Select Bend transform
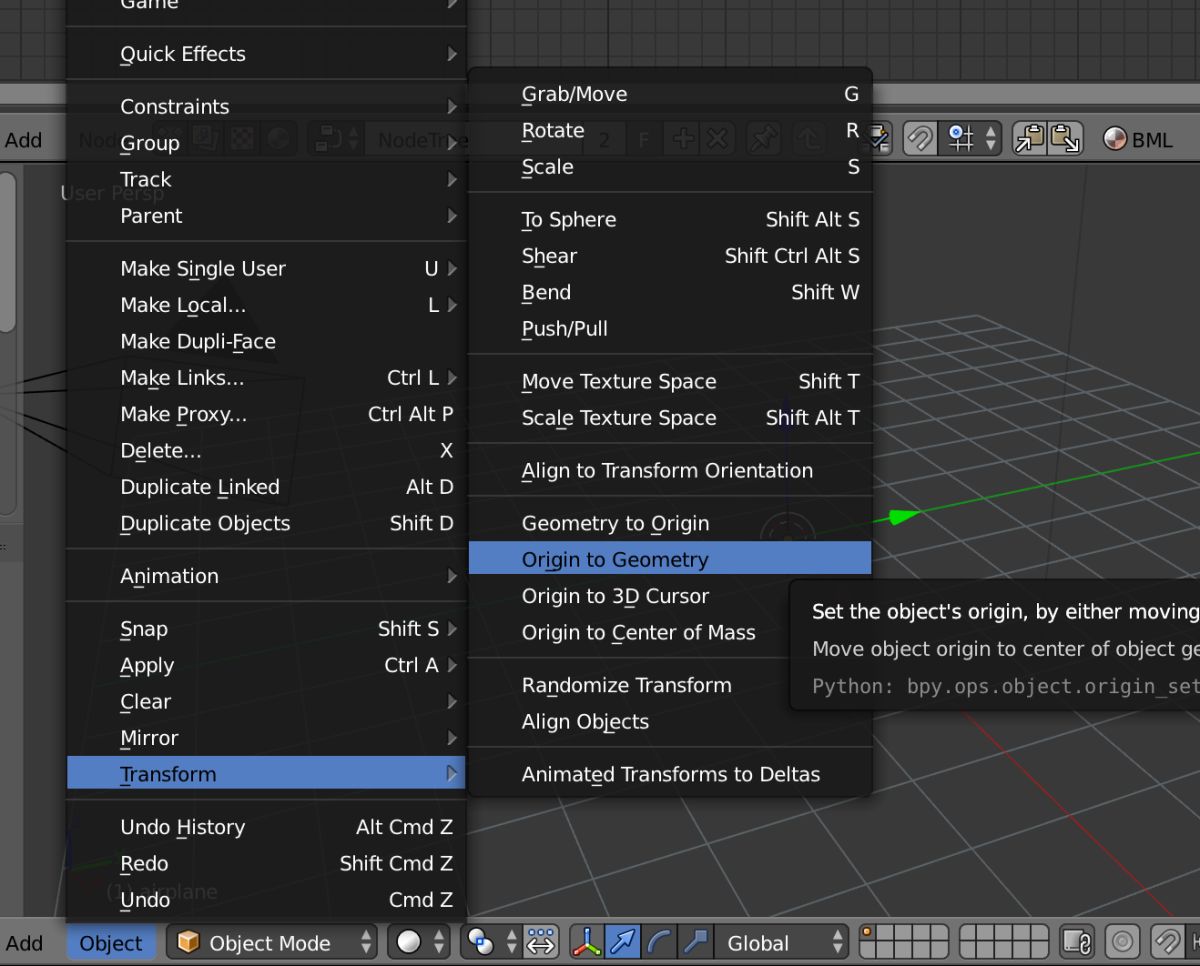This screenshot has width=1200, height=966. coord(670,292)
